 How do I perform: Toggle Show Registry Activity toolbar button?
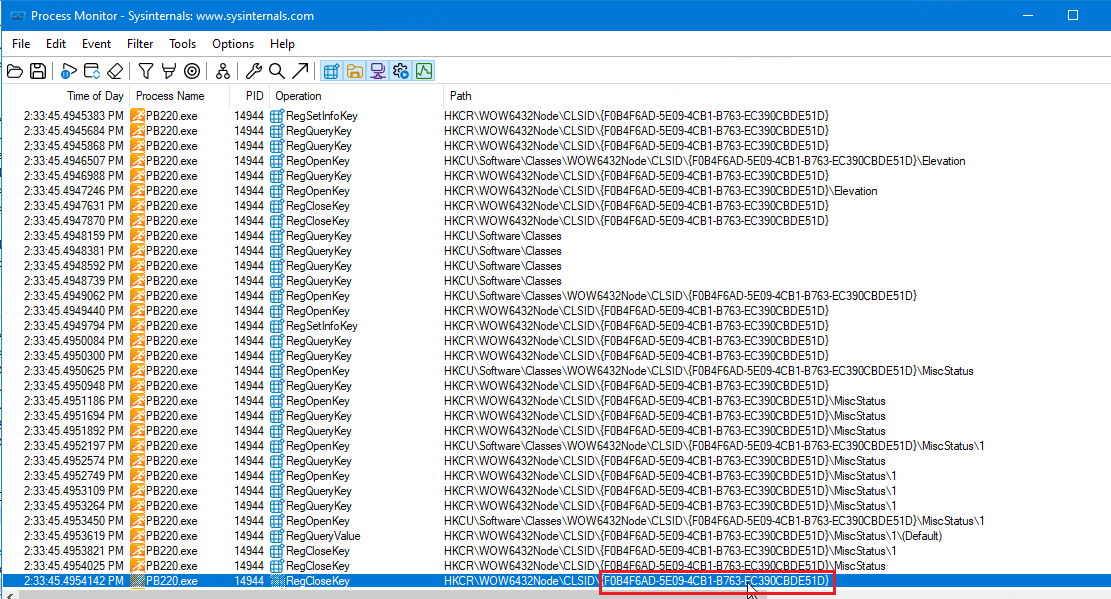tap(331, 71)
